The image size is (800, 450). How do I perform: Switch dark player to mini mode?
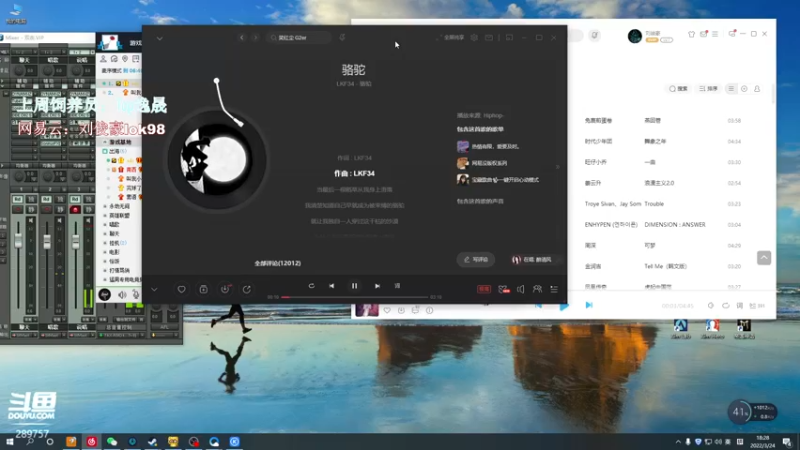click(x=509, y=38)
